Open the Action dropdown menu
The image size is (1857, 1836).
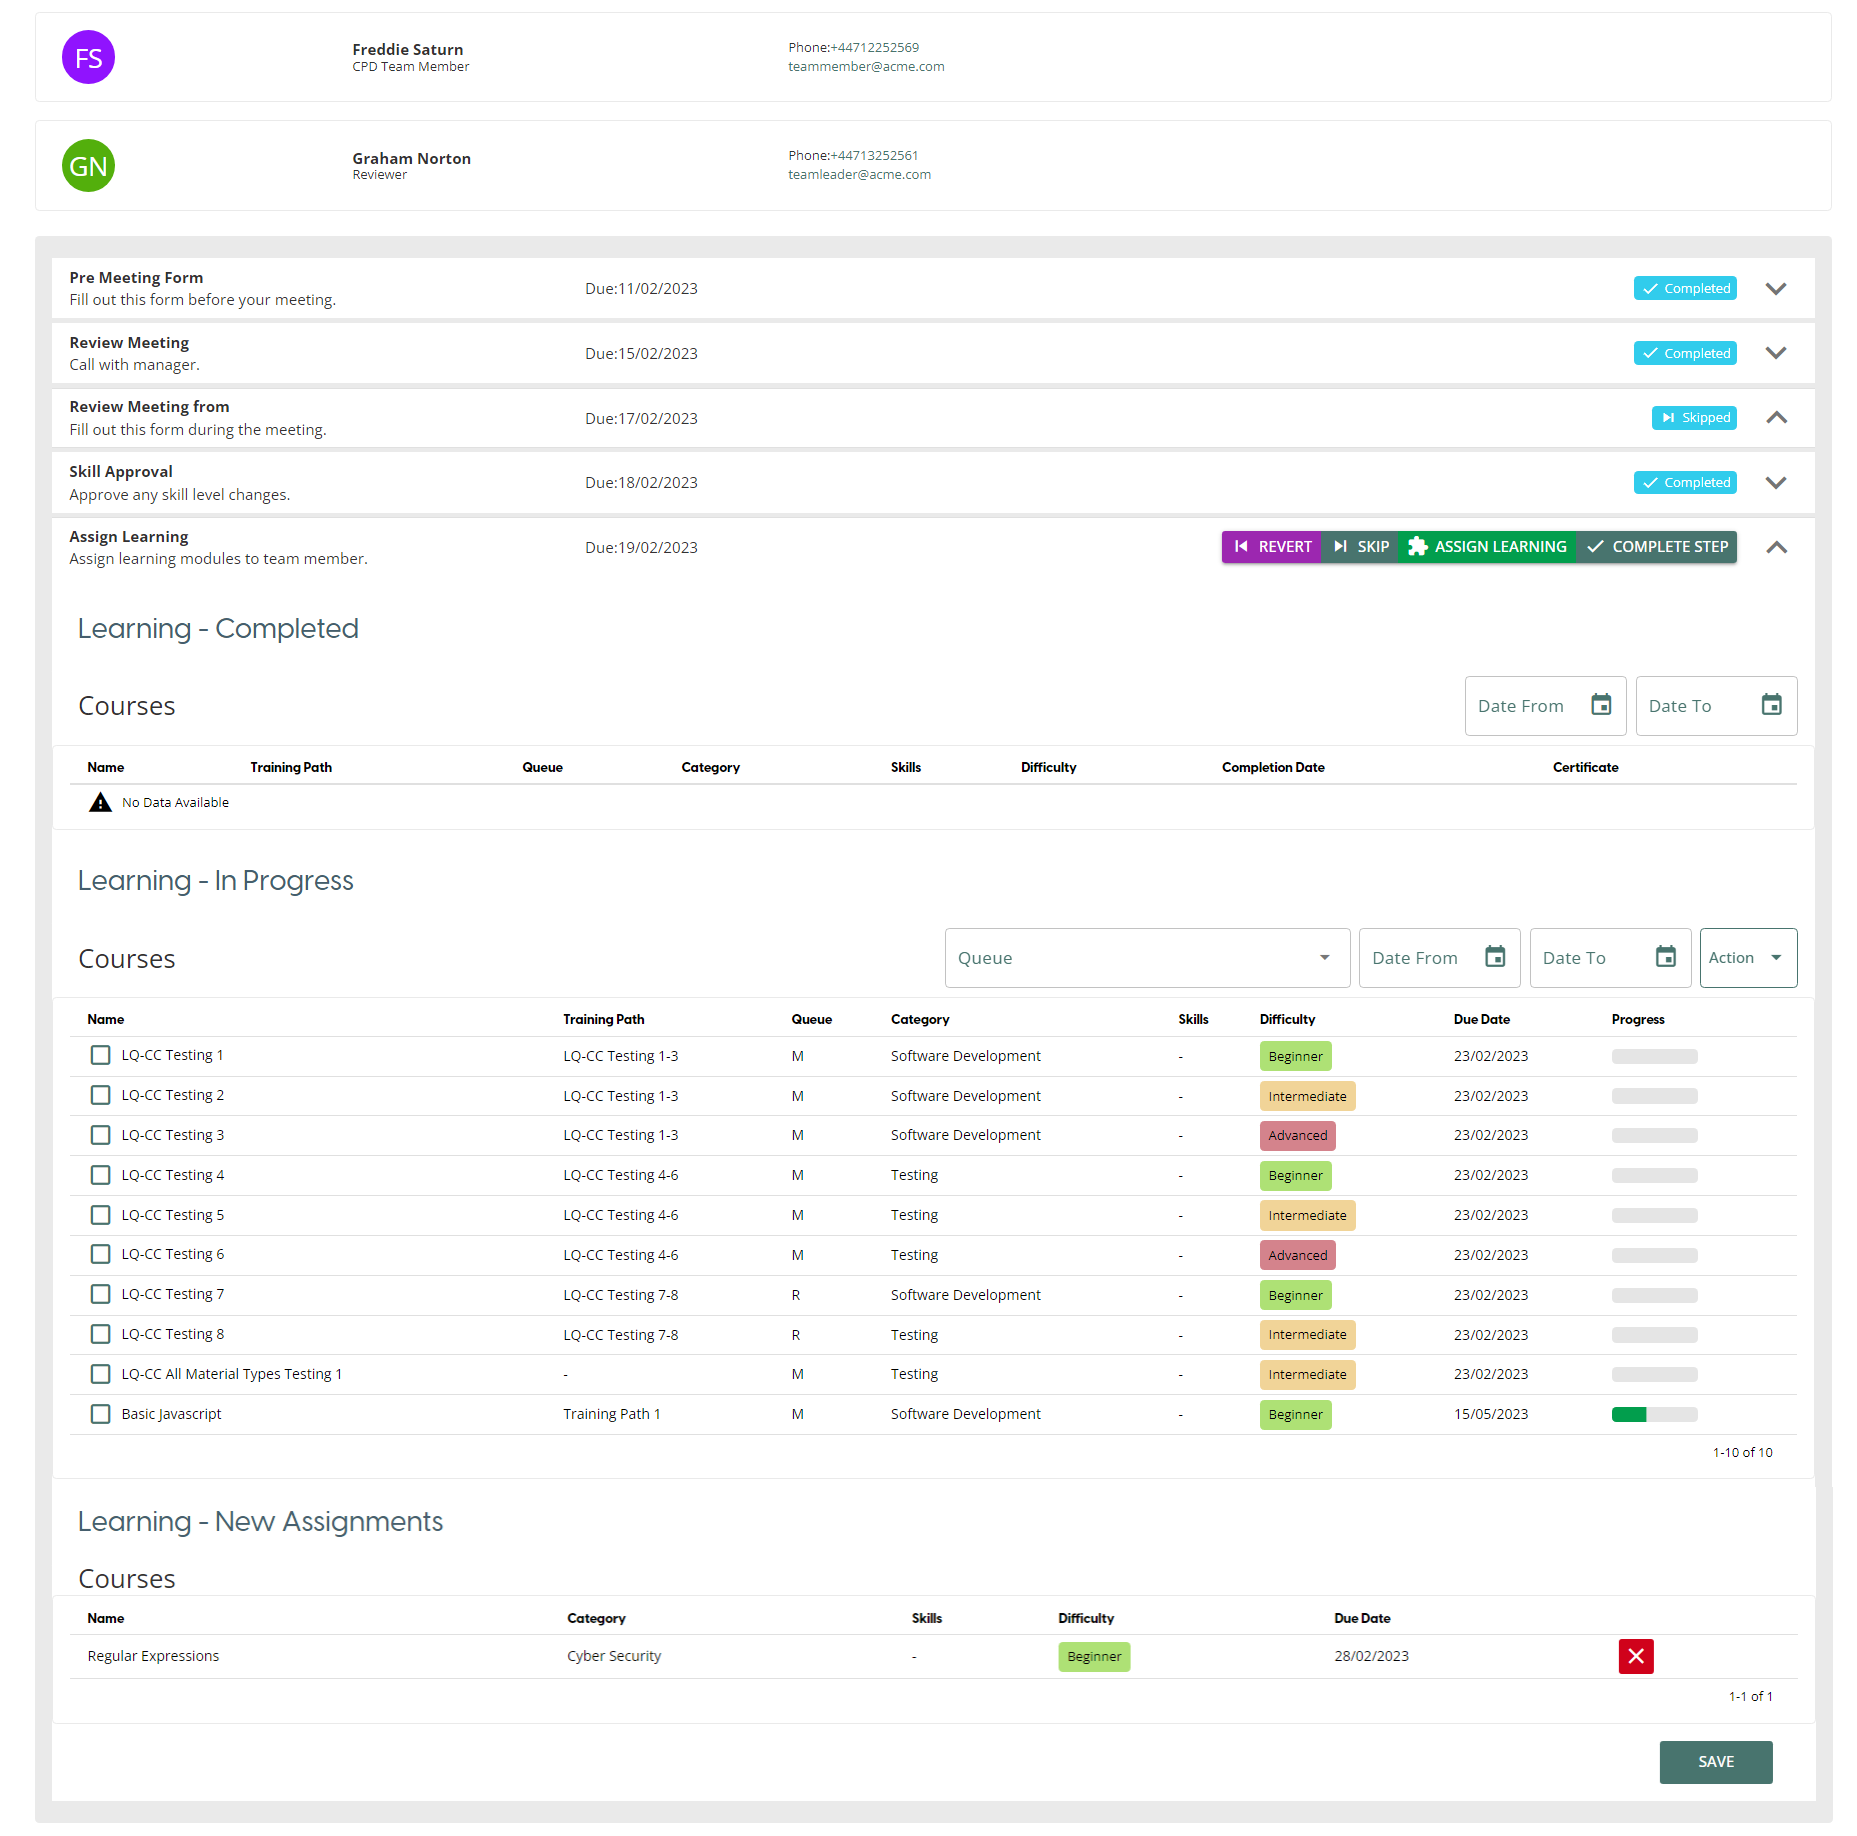pos(1747,958)
